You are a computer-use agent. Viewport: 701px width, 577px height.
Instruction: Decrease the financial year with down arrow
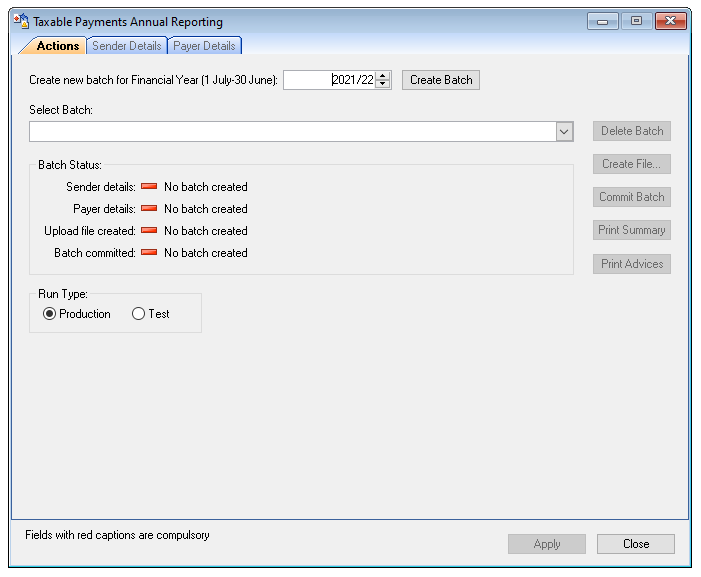coord(383,85)
